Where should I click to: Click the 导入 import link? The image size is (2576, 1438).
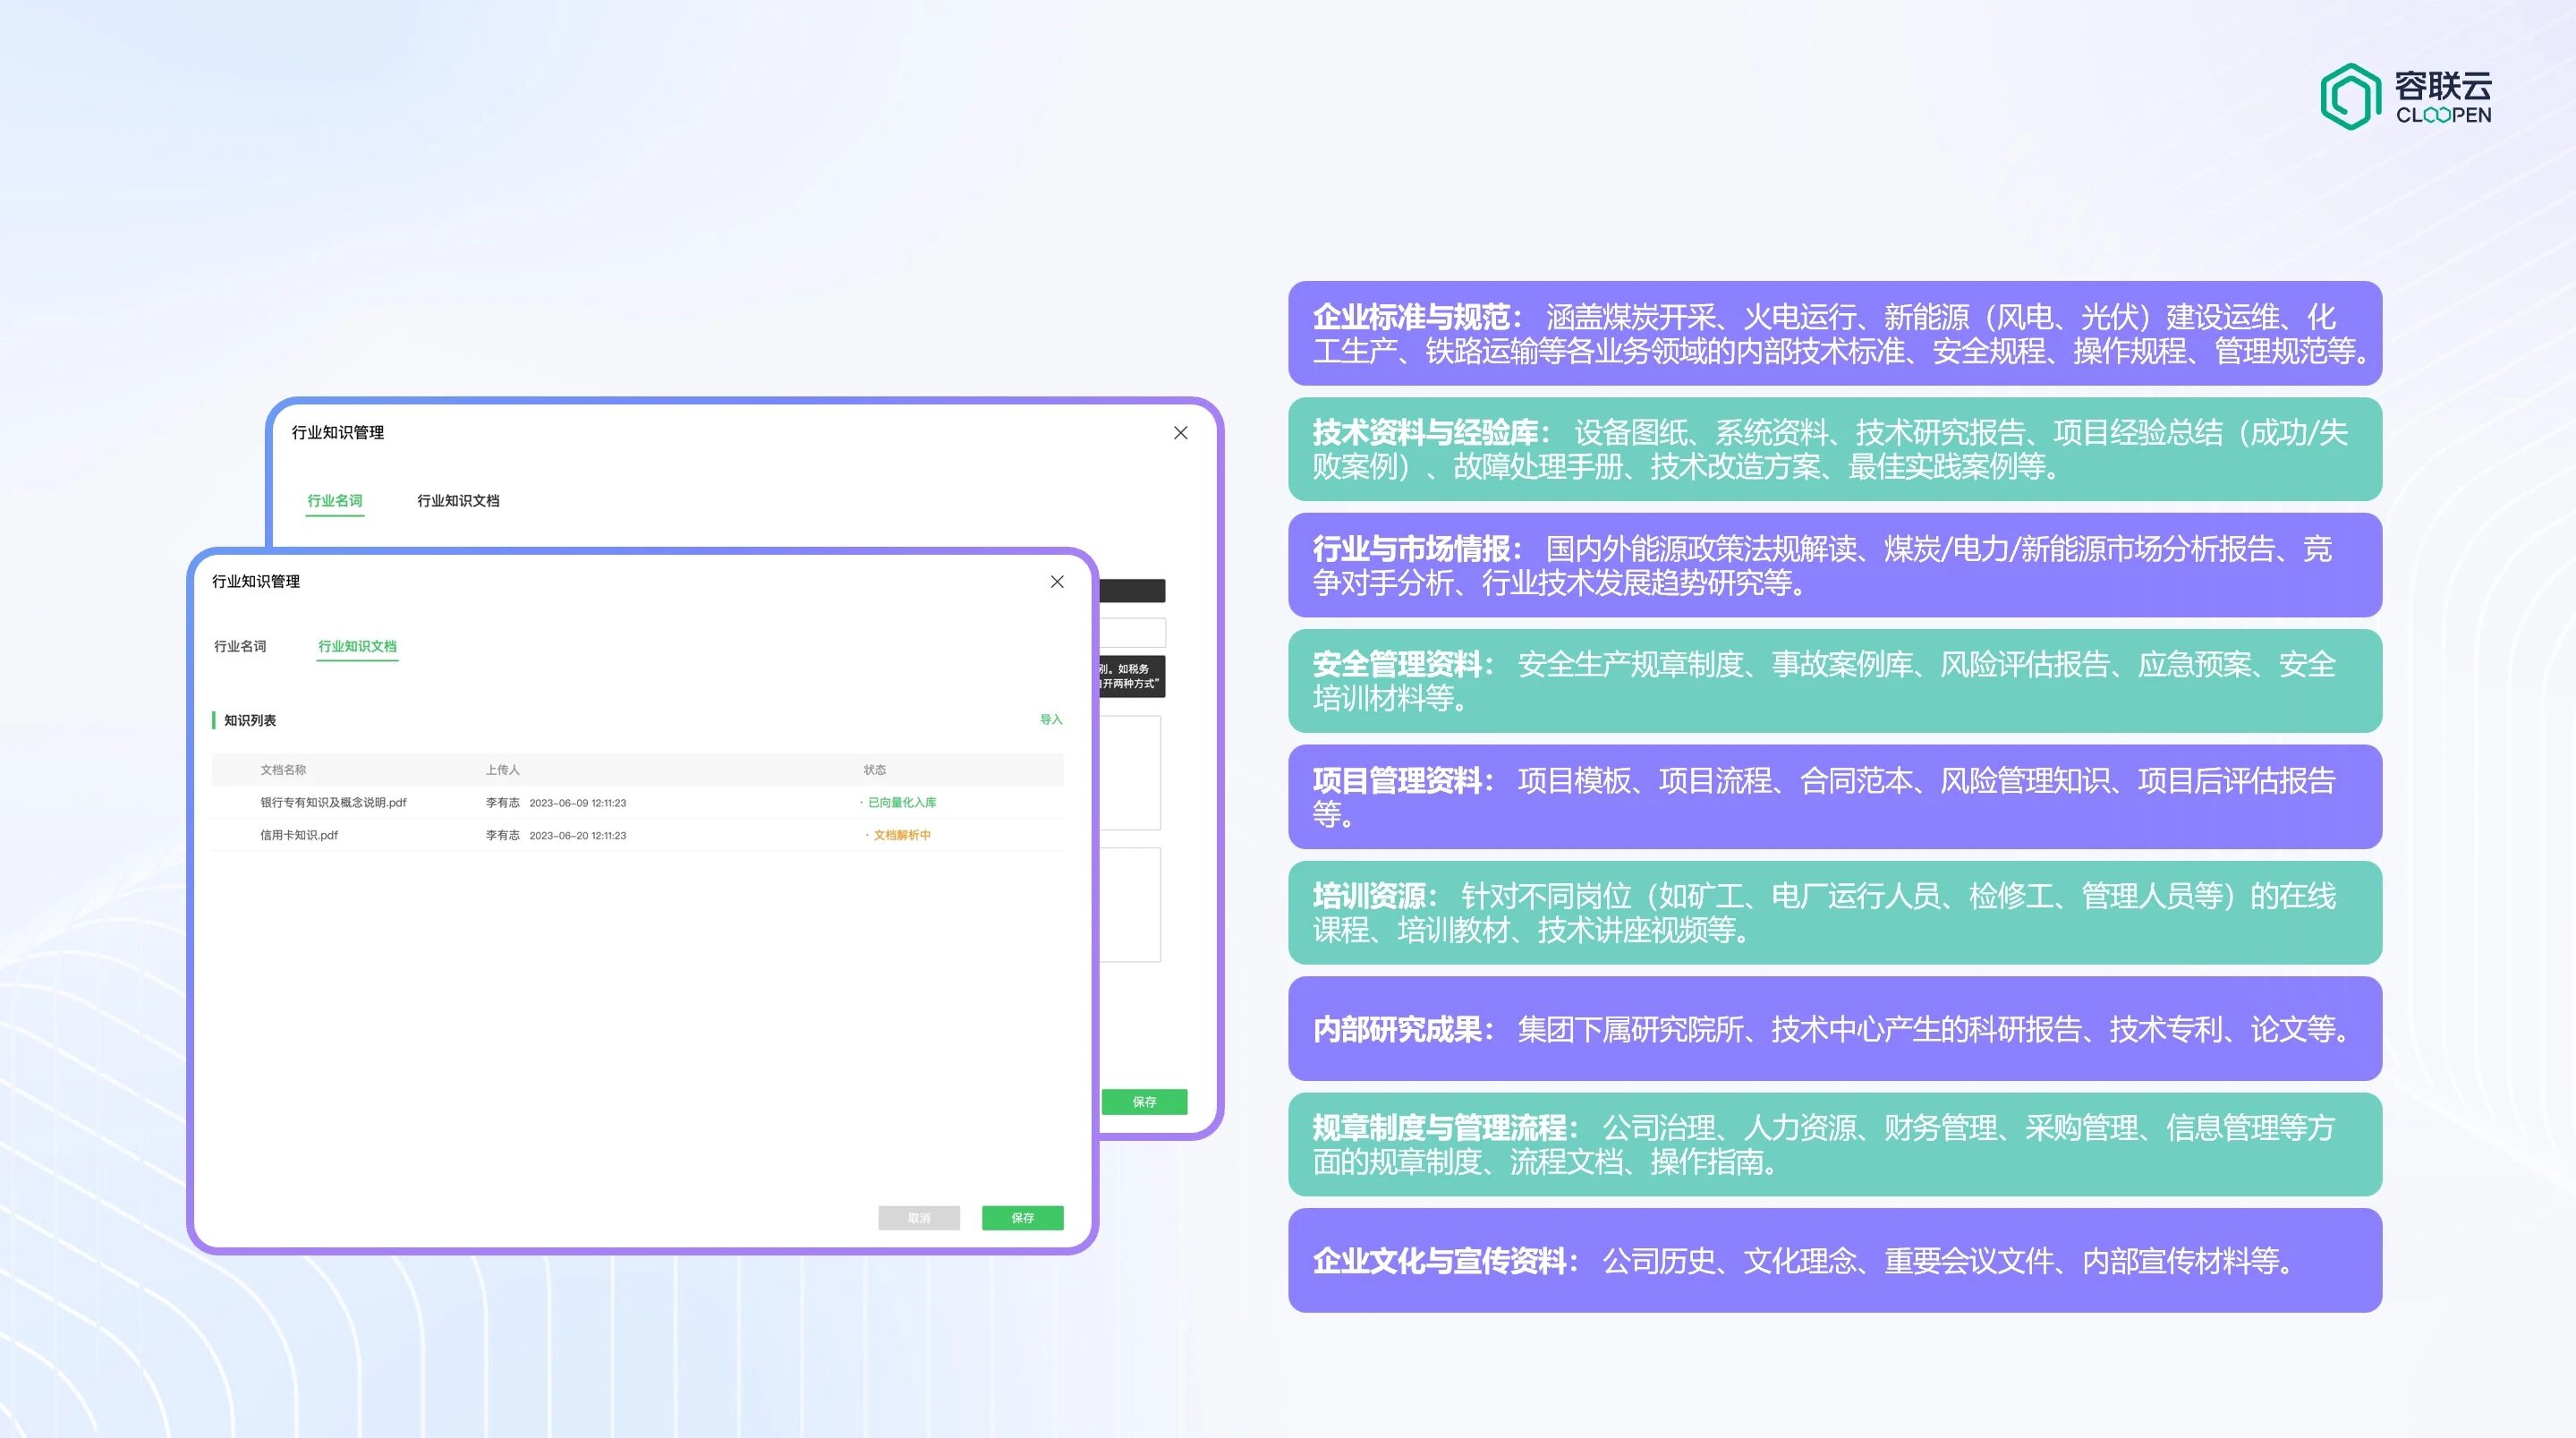[1051, 719]
